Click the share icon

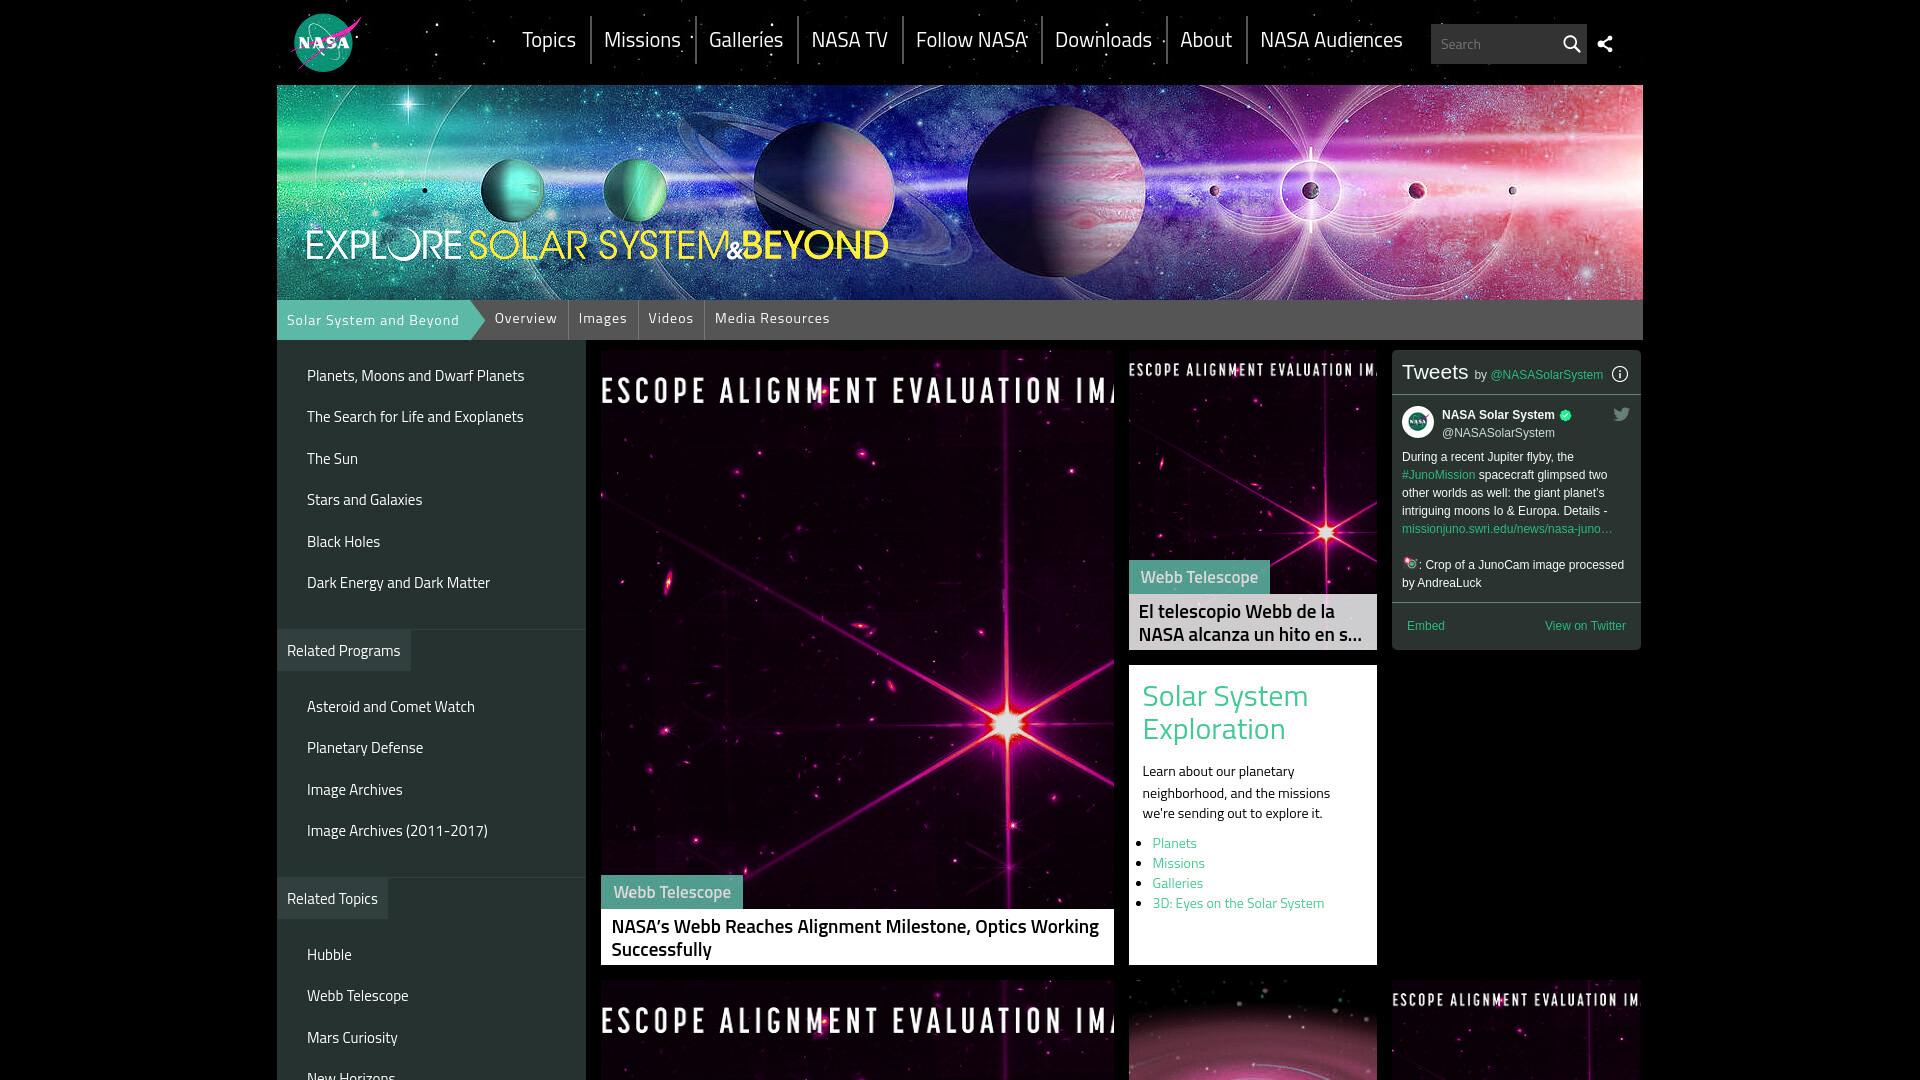1605,44
